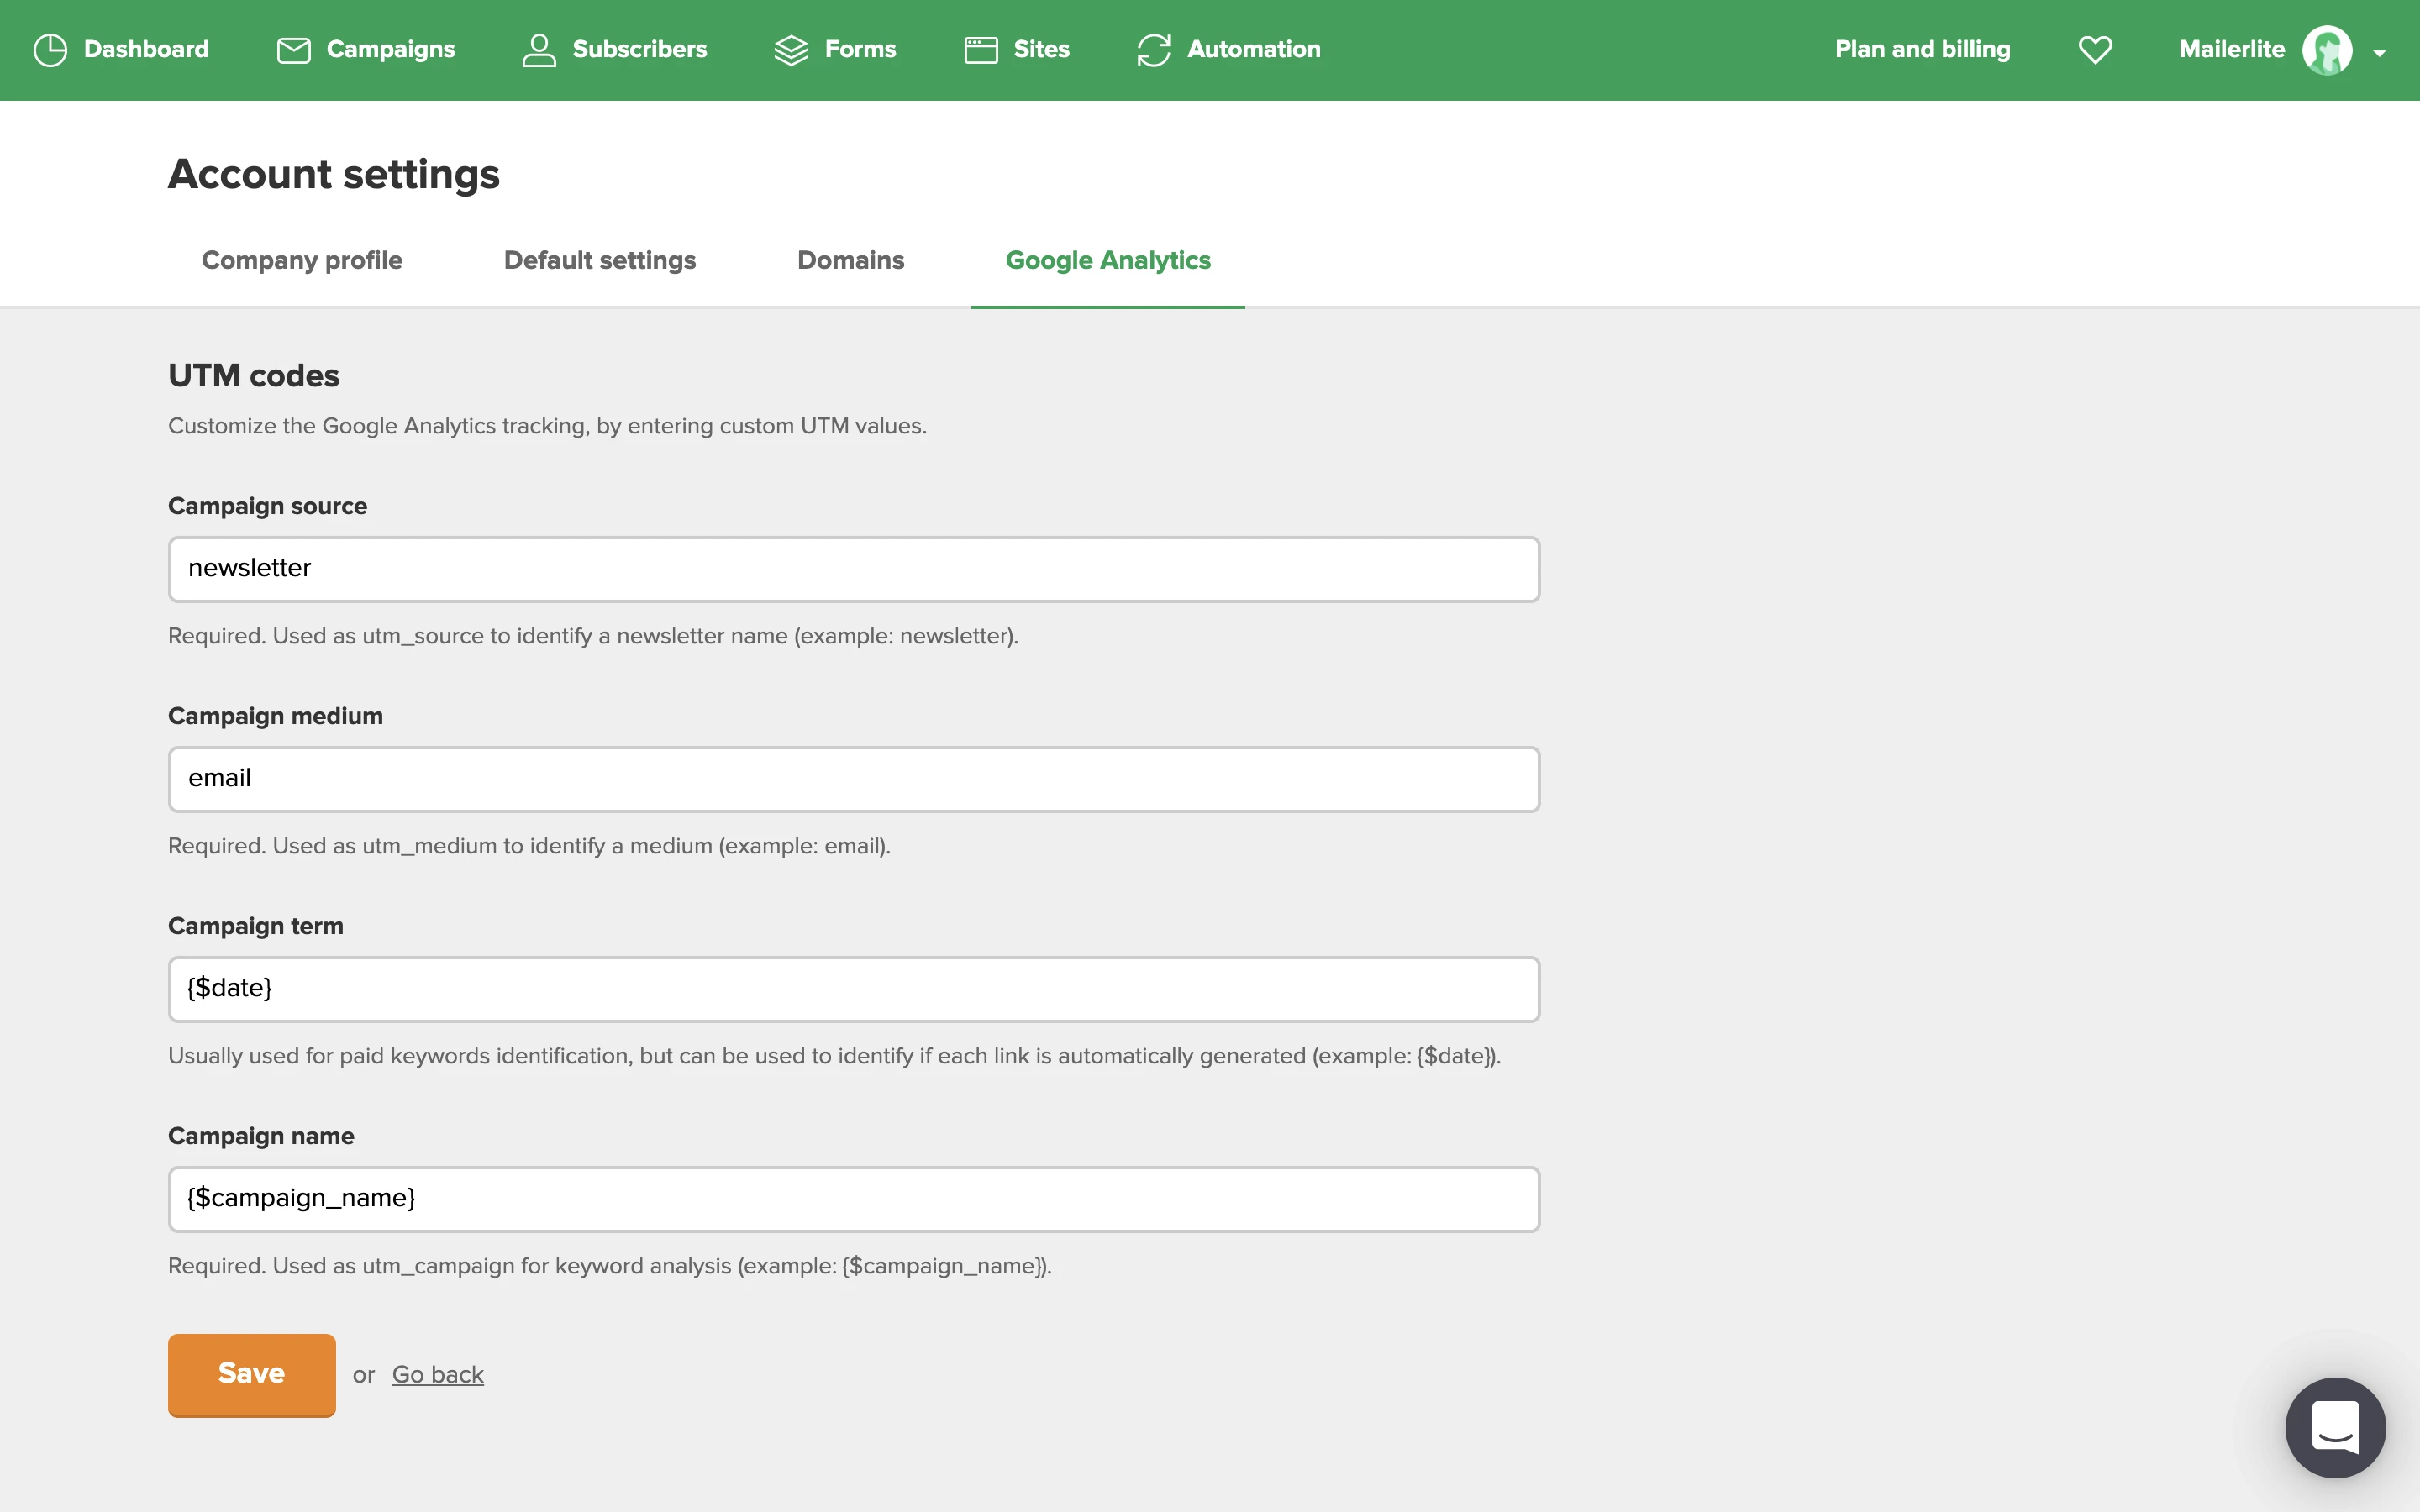The width and height of the screenshot is (2420, 1512).
Task: Open Plan and billing page
Action: click(x=1922, y=50)
